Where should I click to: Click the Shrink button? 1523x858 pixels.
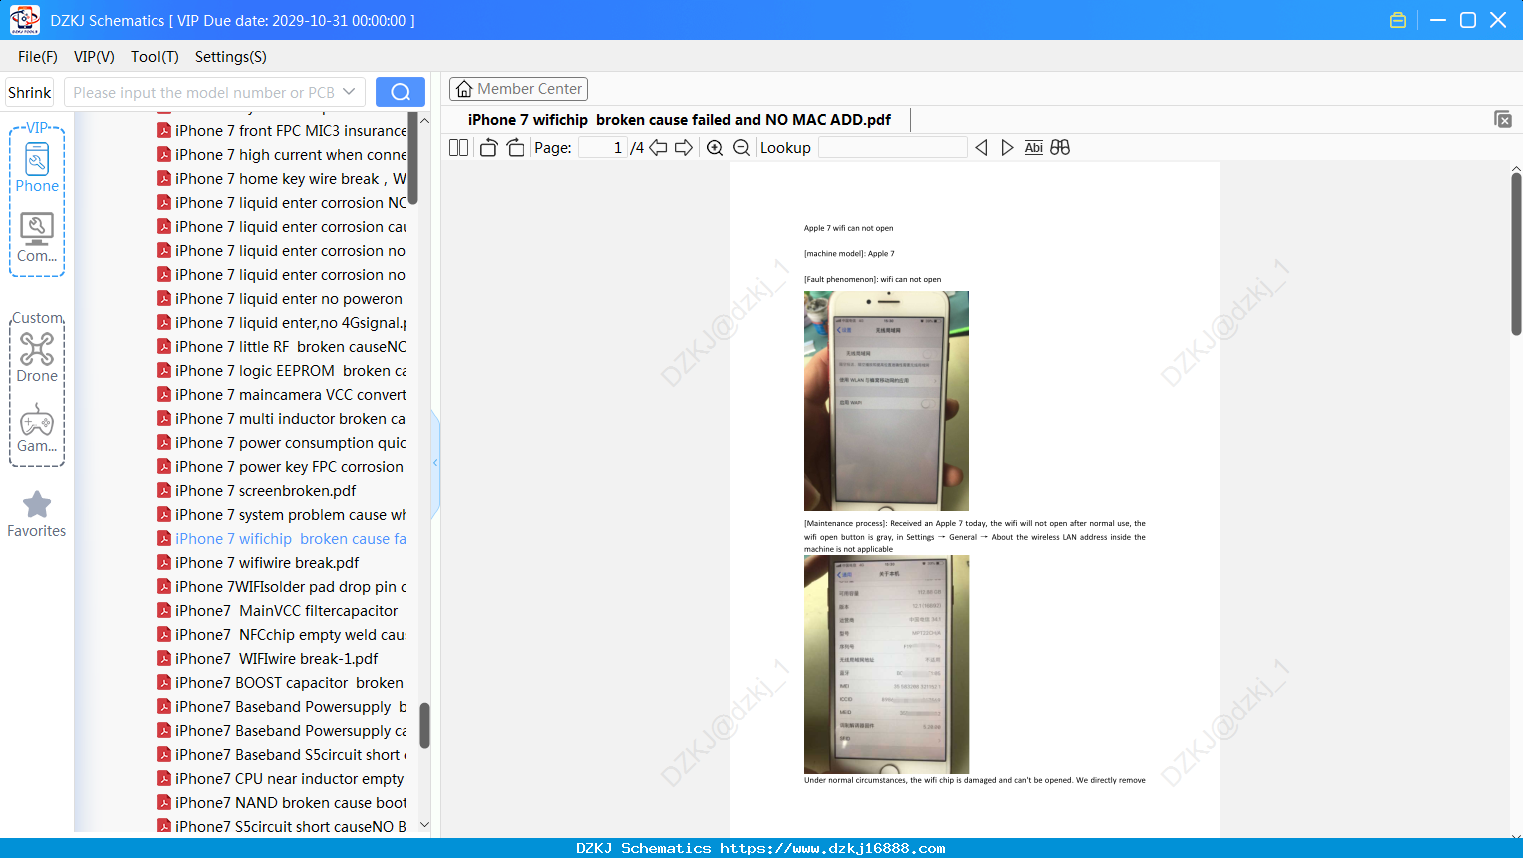tap(30, 92)
